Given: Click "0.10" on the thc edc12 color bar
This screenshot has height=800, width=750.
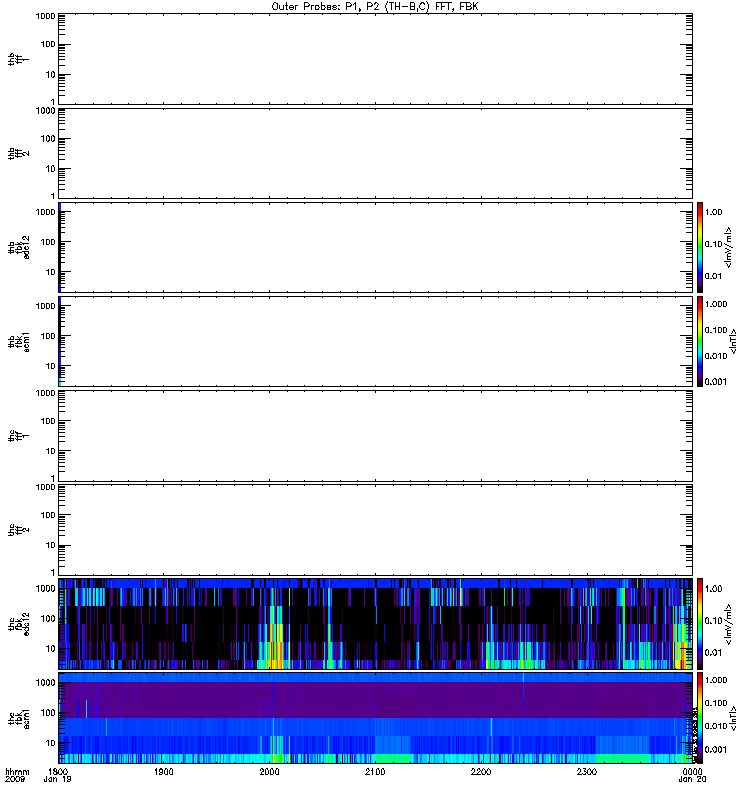Looking at the screenshot, I should click(713, 620).
